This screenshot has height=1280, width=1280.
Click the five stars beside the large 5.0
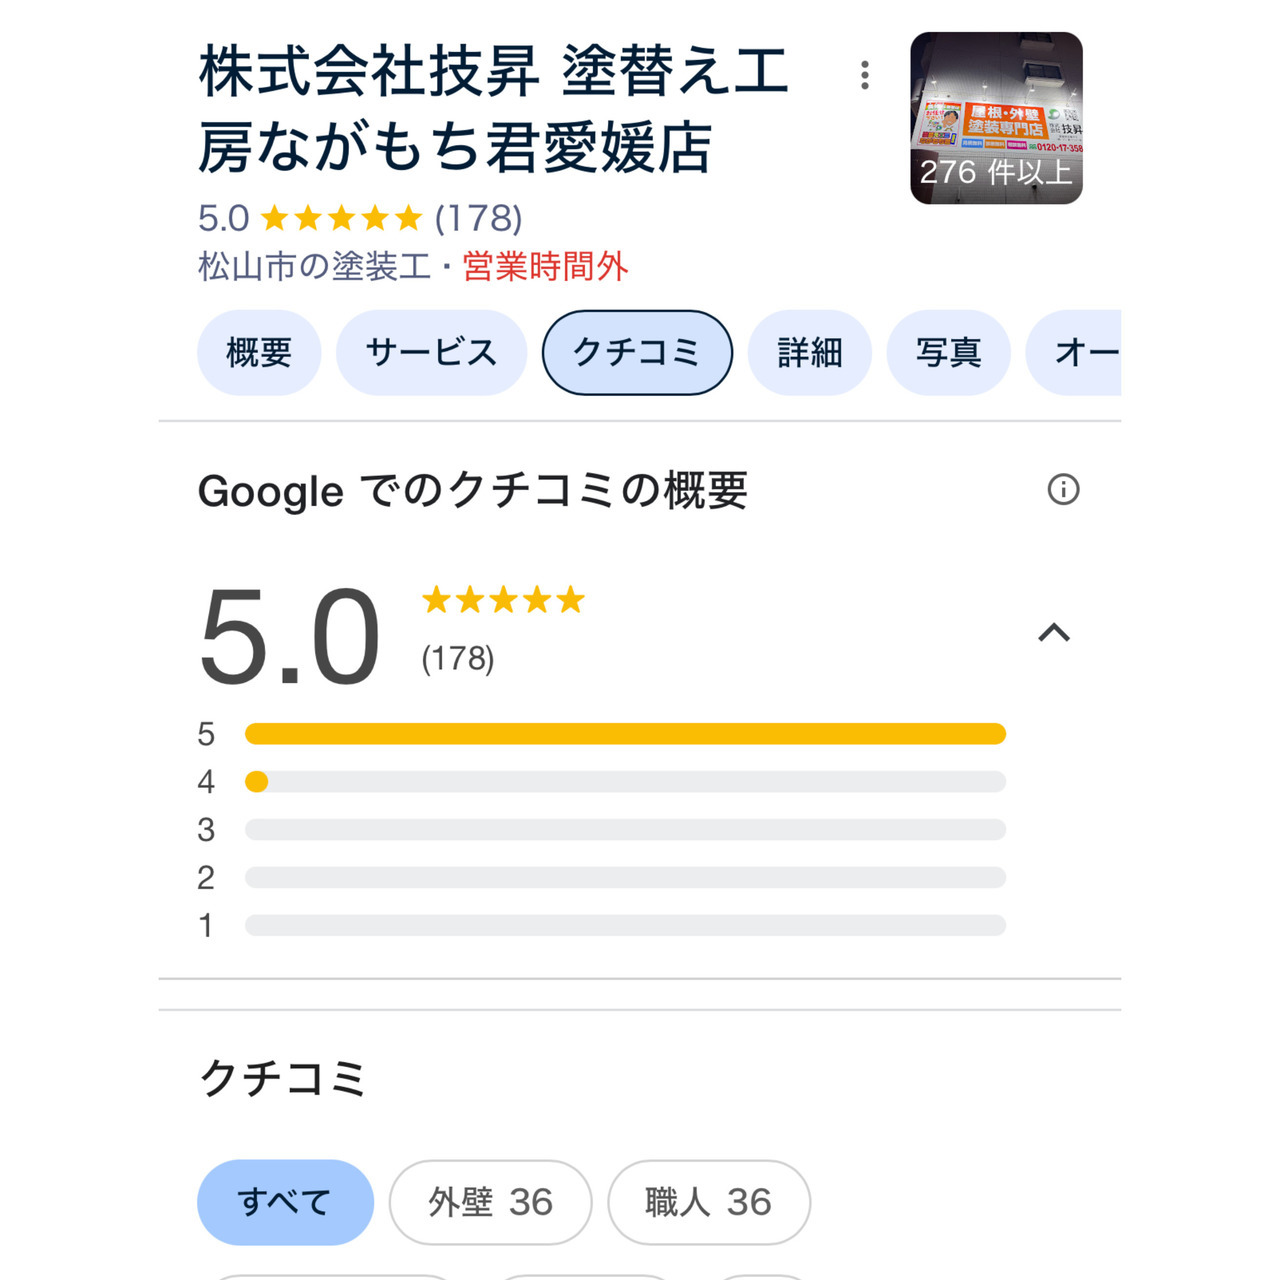503,600
